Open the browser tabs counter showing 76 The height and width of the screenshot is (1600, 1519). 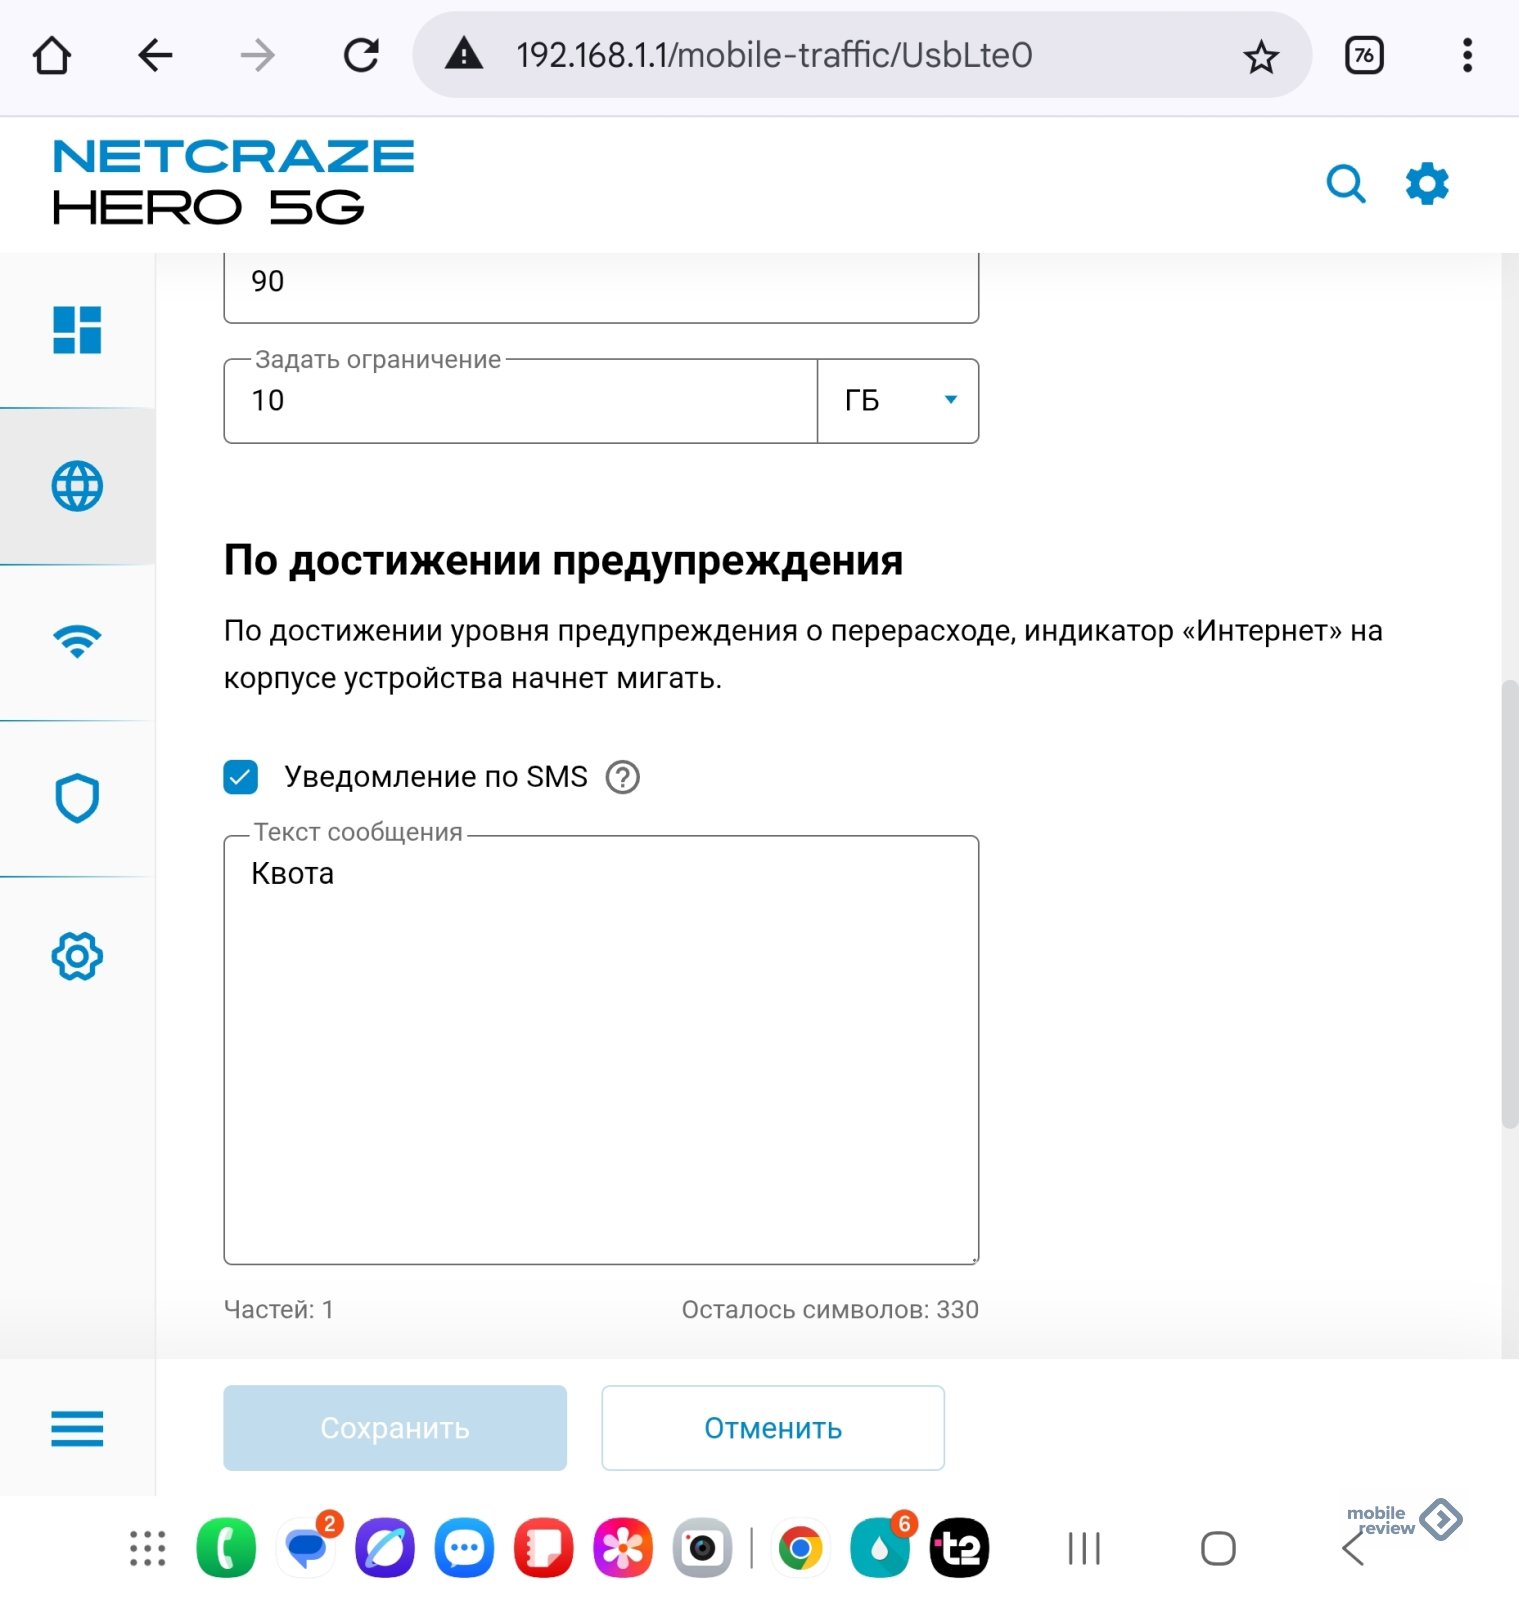pyautogui.click(x=1364, y=56)
